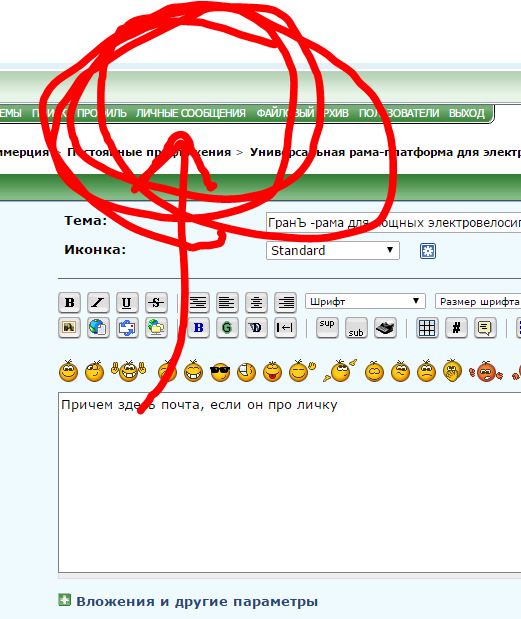521x619 pixels.
Task: Insert subscript with sub button
Action: pos(356,327)
